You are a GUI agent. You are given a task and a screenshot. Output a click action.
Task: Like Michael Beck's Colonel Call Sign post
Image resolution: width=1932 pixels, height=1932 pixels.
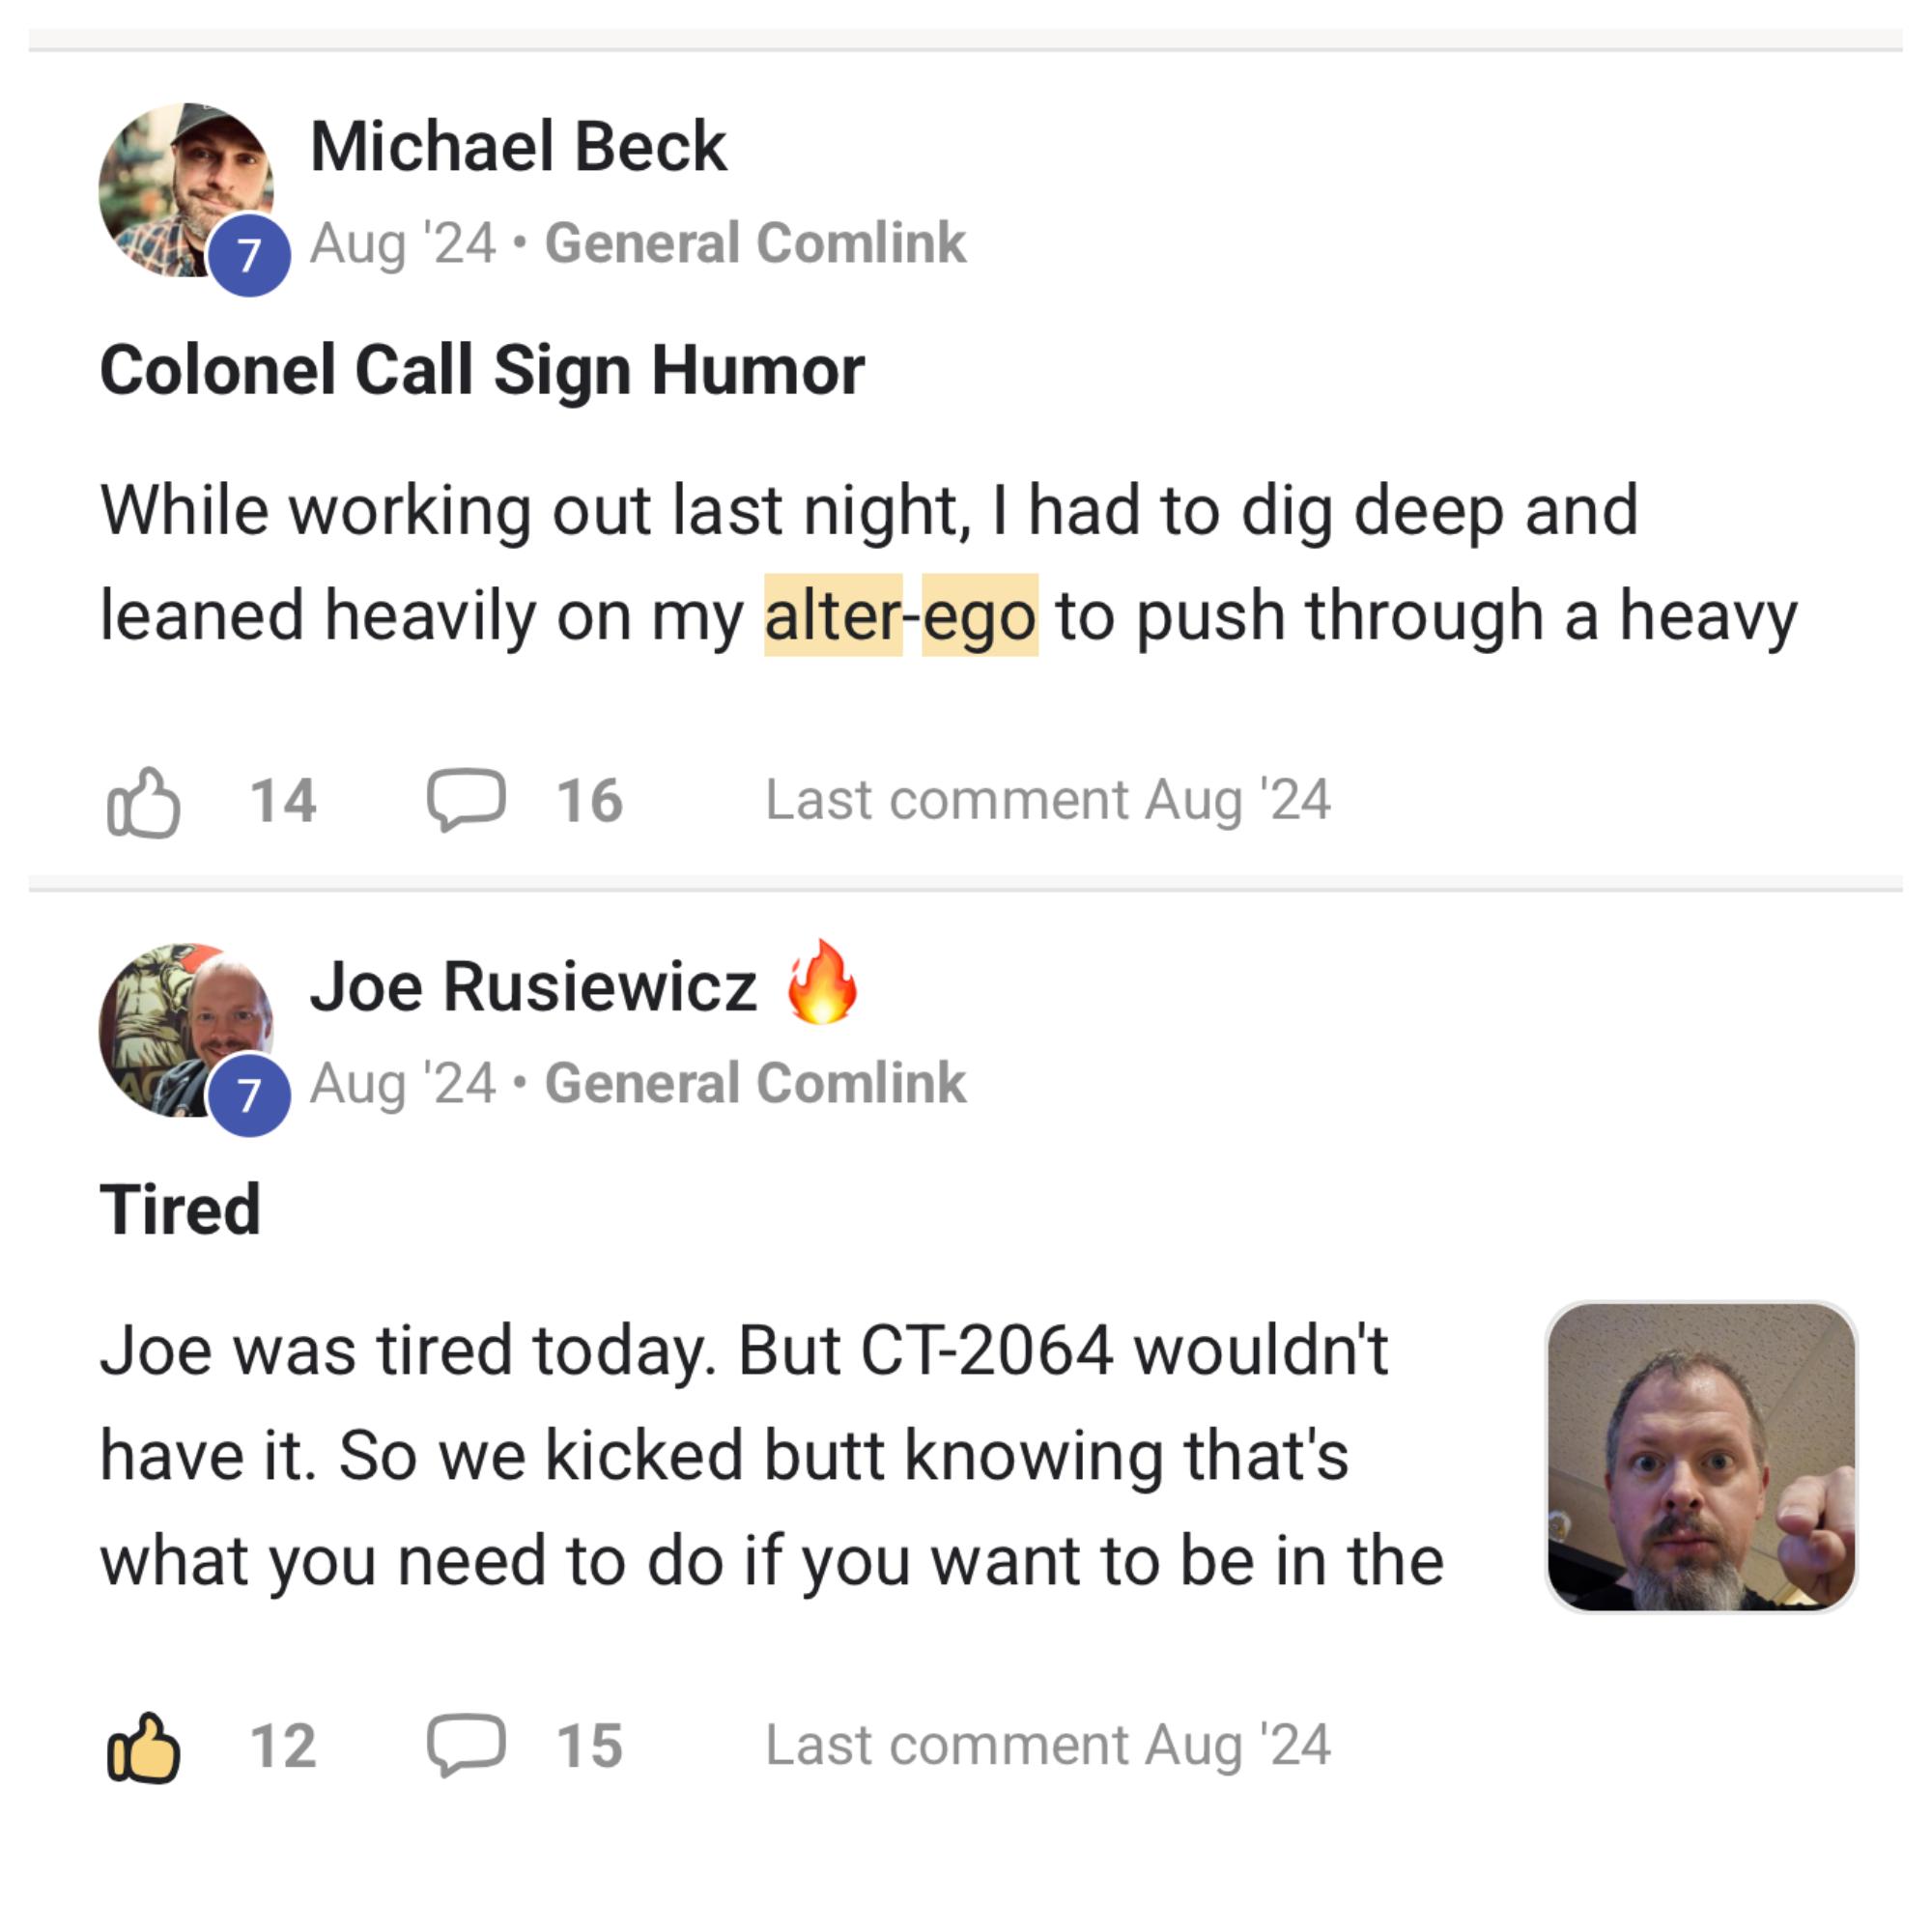[144, 801]
